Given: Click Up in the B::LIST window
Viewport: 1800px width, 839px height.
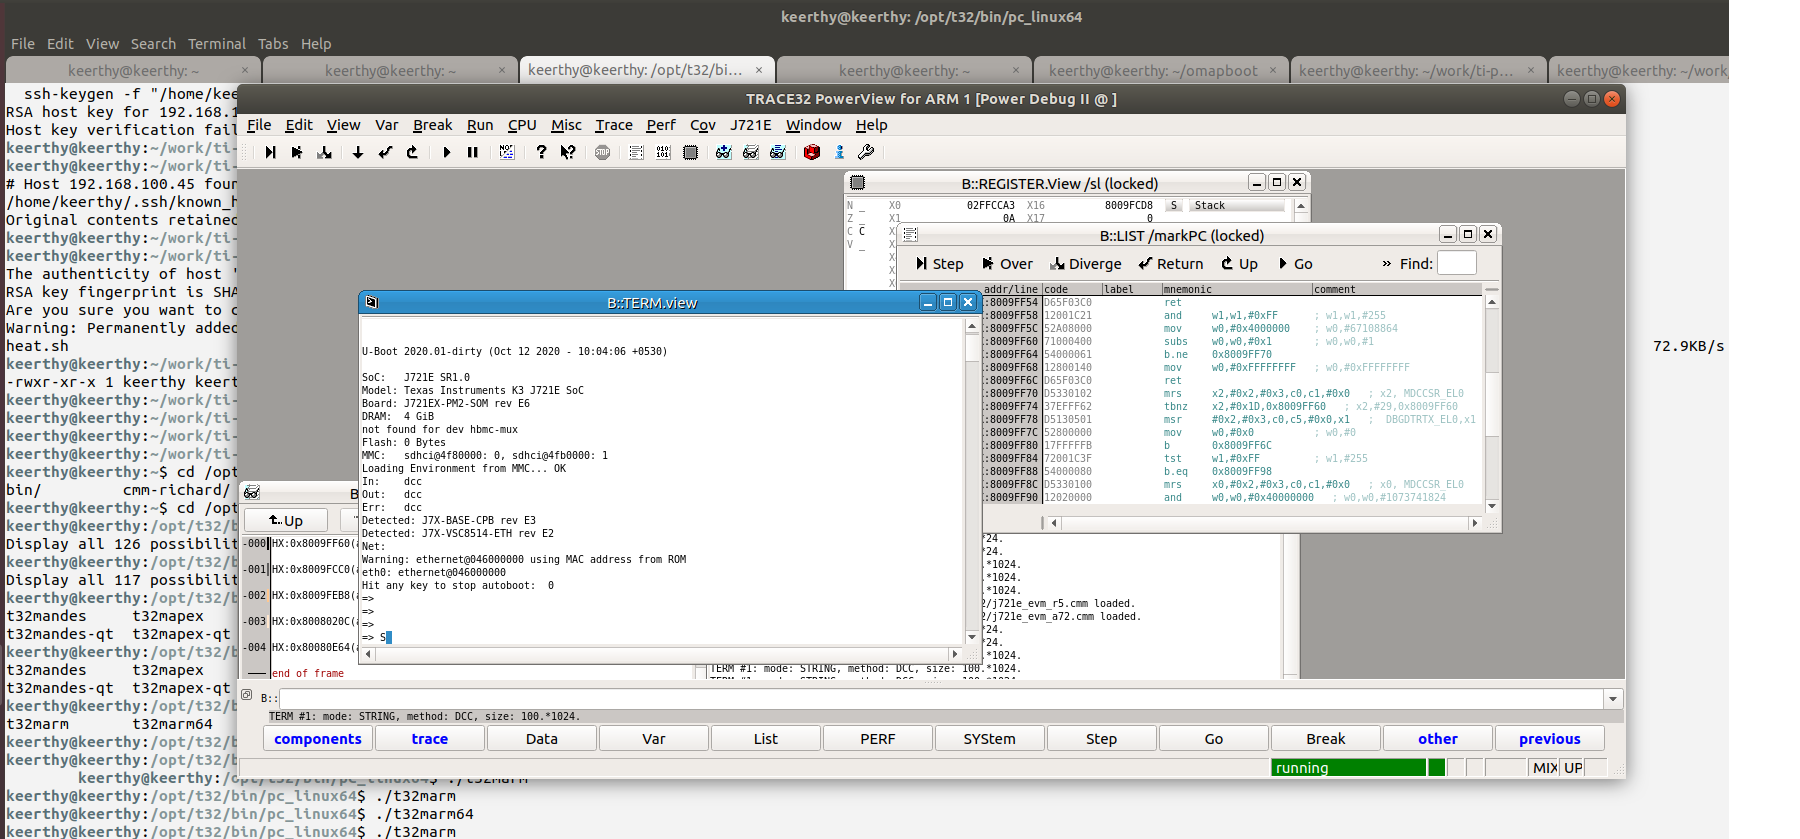Looking at the screenshot, I should click(1240, 264).
